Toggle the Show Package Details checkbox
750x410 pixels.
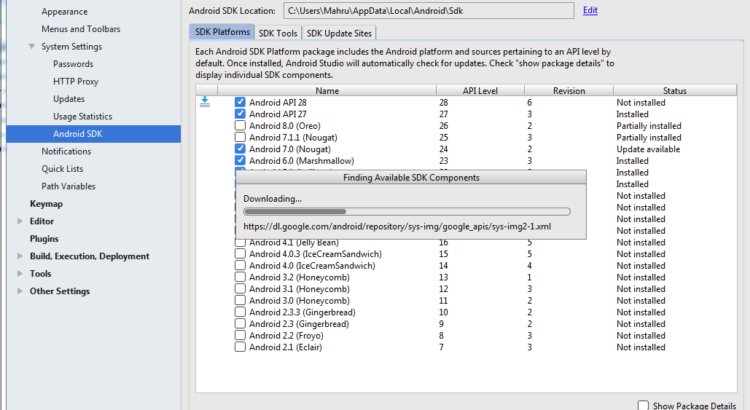tap(643, 405)
